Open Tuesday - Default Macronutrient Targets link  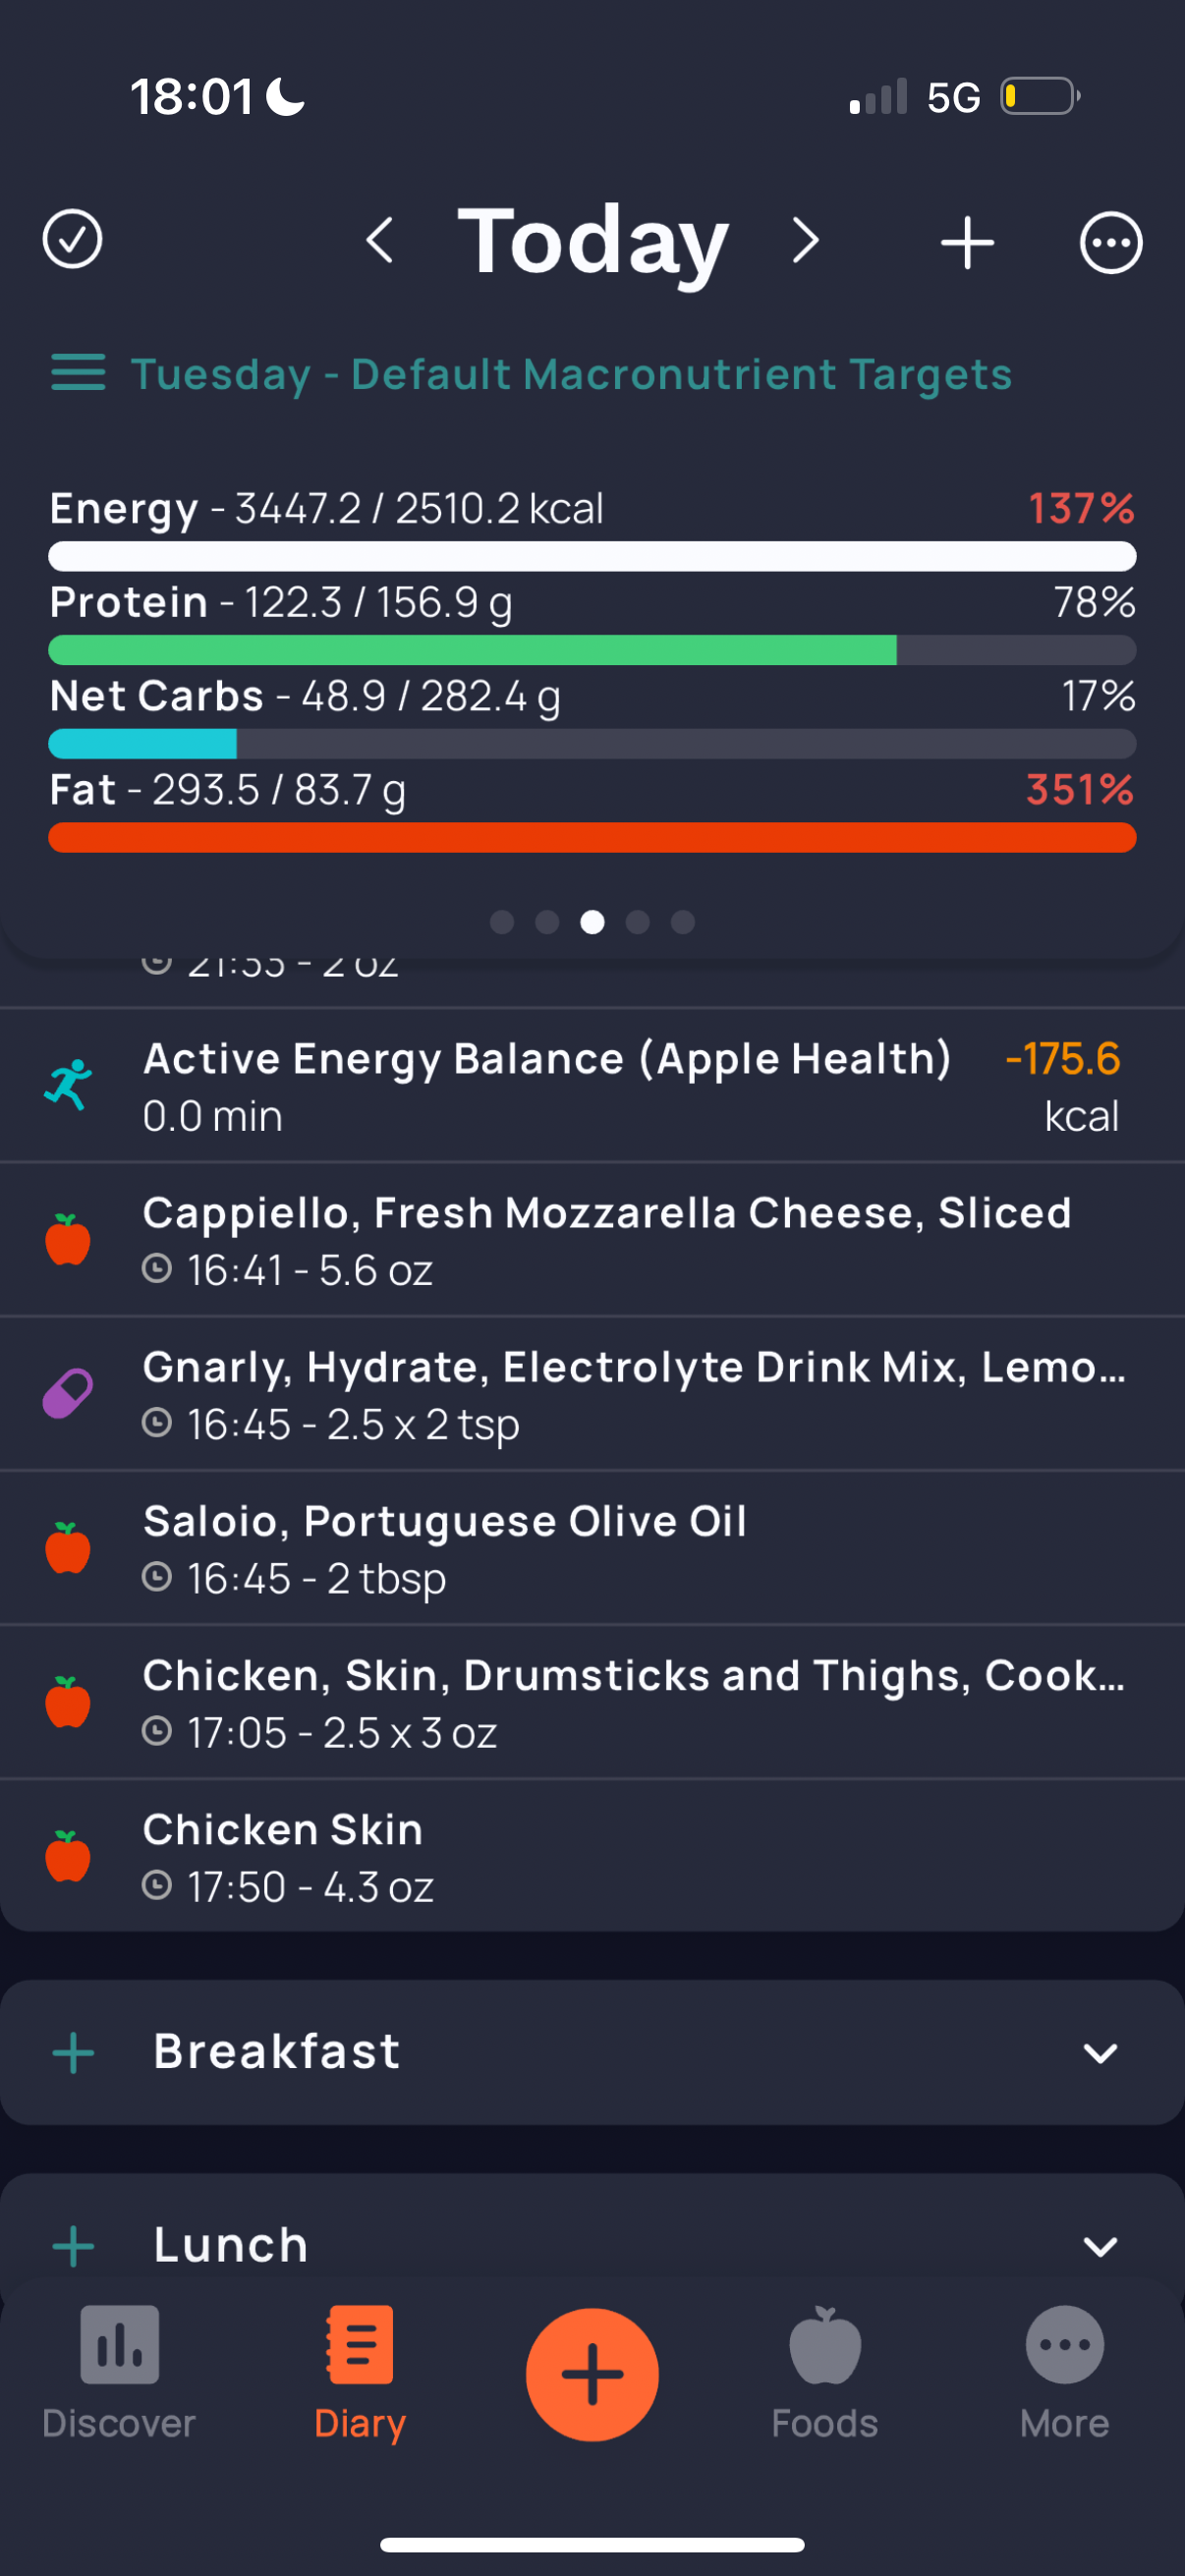coord(571,375)
